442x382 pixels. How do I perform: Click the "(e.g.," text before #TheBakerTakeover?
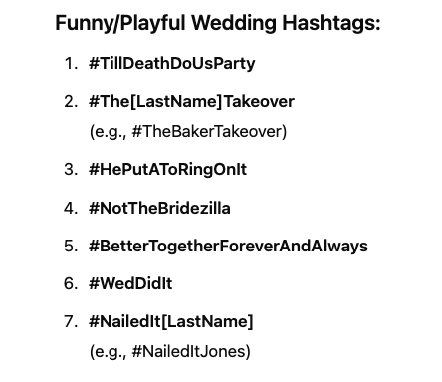tap(108, 132)
